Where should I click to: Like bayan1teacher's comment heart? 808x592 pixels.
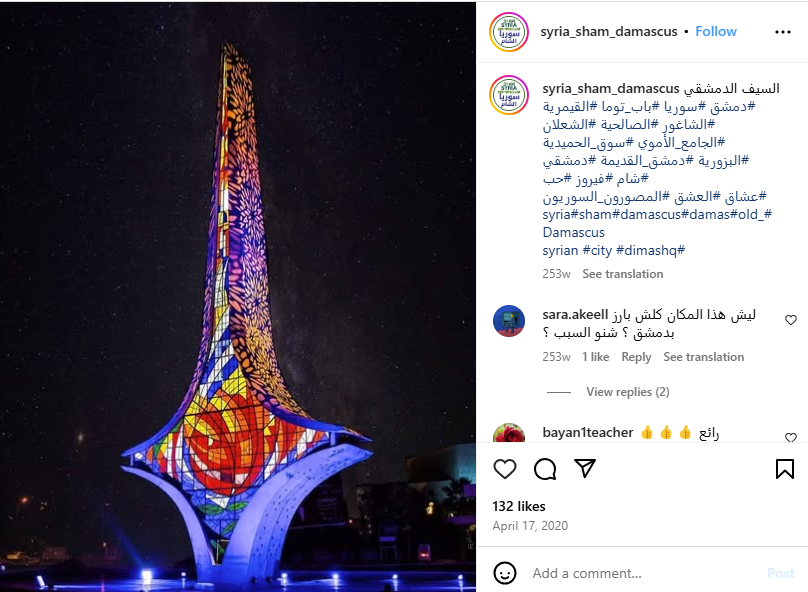point(790,437)
